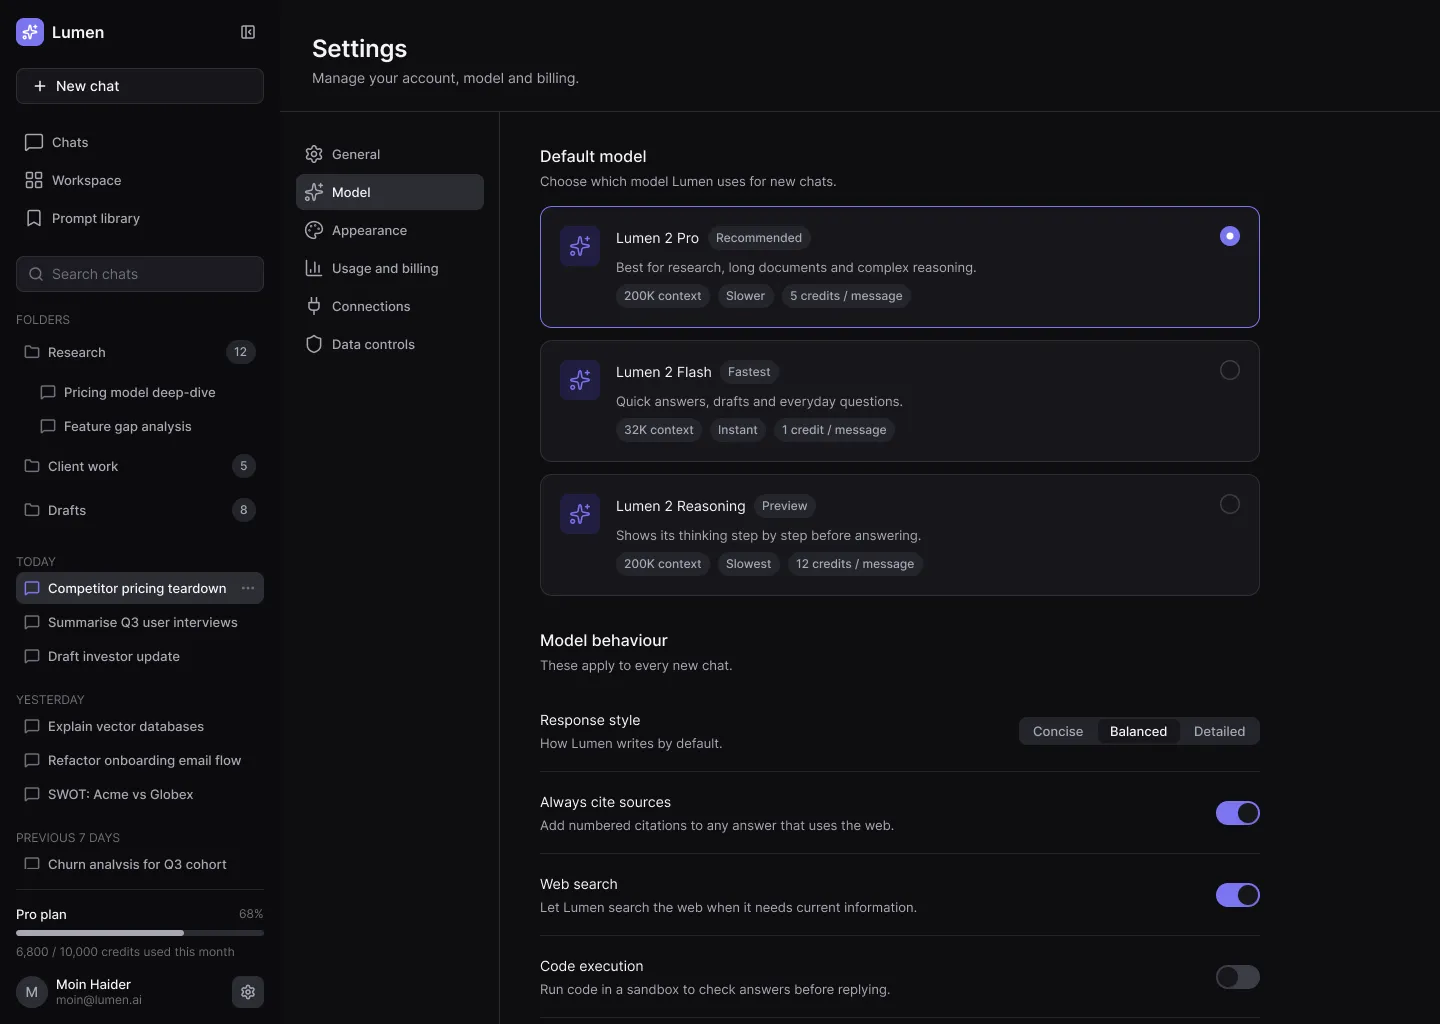
Task: Click the Lumen 2 Reasoning sparkle icon
Action: [x=580, y=514]
